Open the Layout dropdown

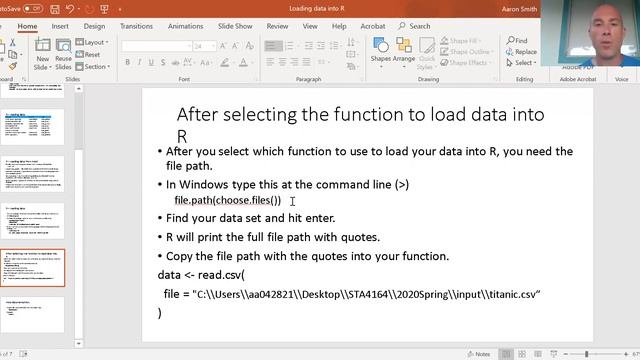[x=92, y=42]
